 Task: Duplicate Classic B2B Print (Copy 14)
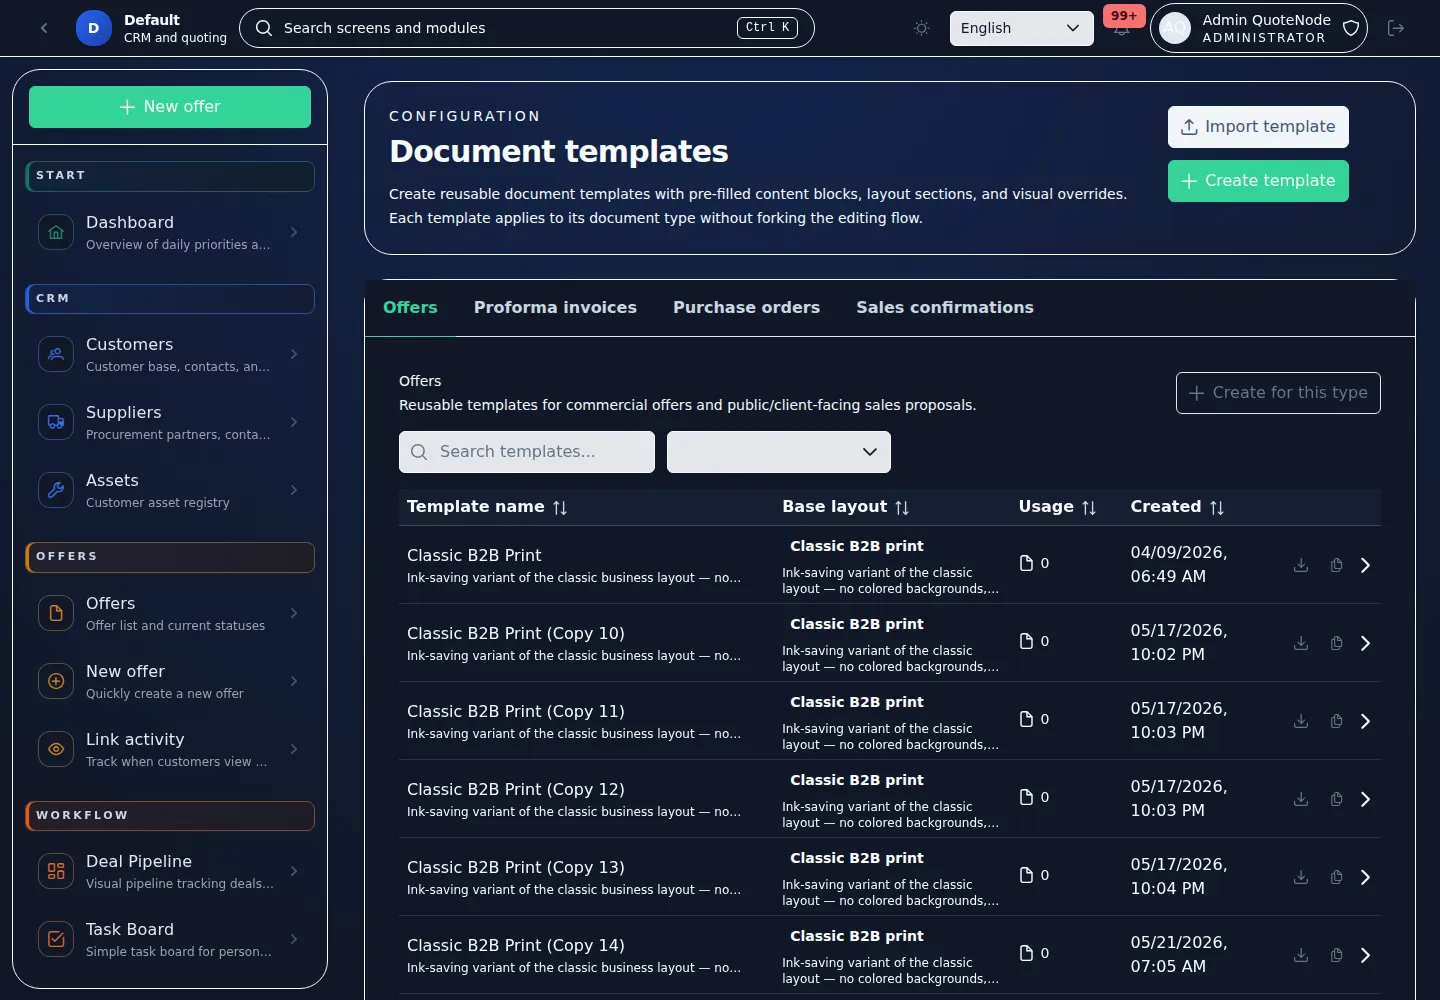[x=1336, y=955]
